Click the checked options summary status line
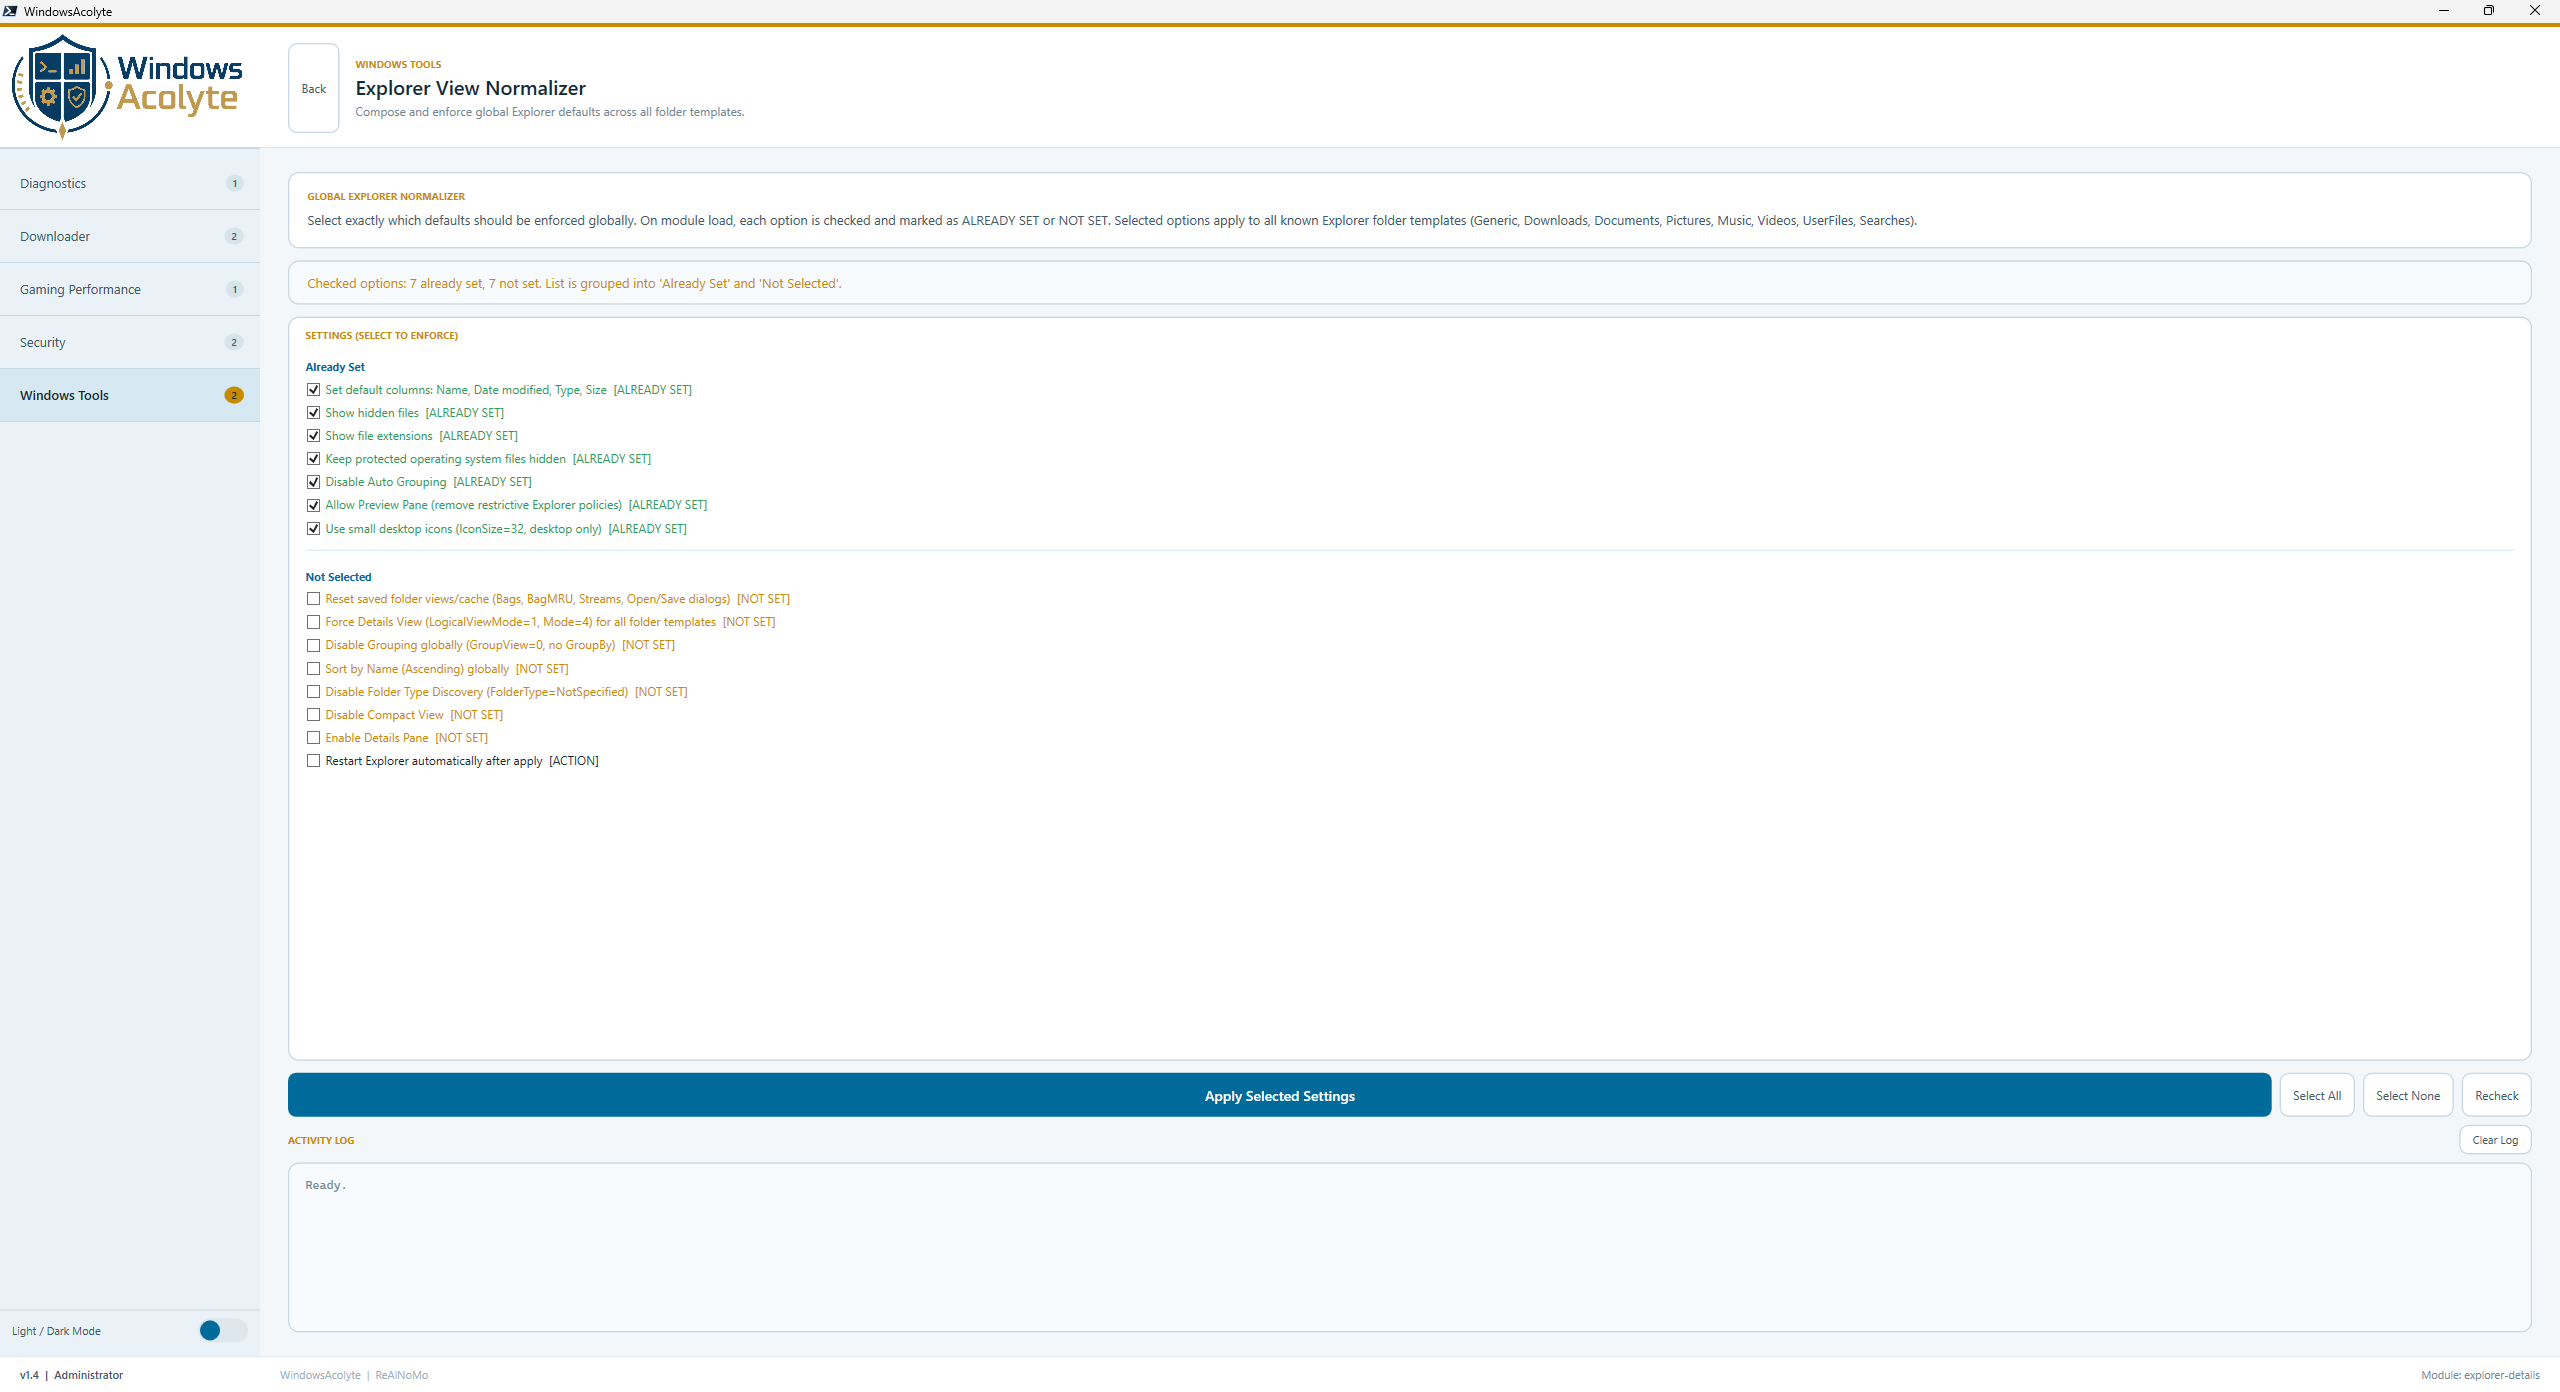2560x1392 pixels. point(574,284)
